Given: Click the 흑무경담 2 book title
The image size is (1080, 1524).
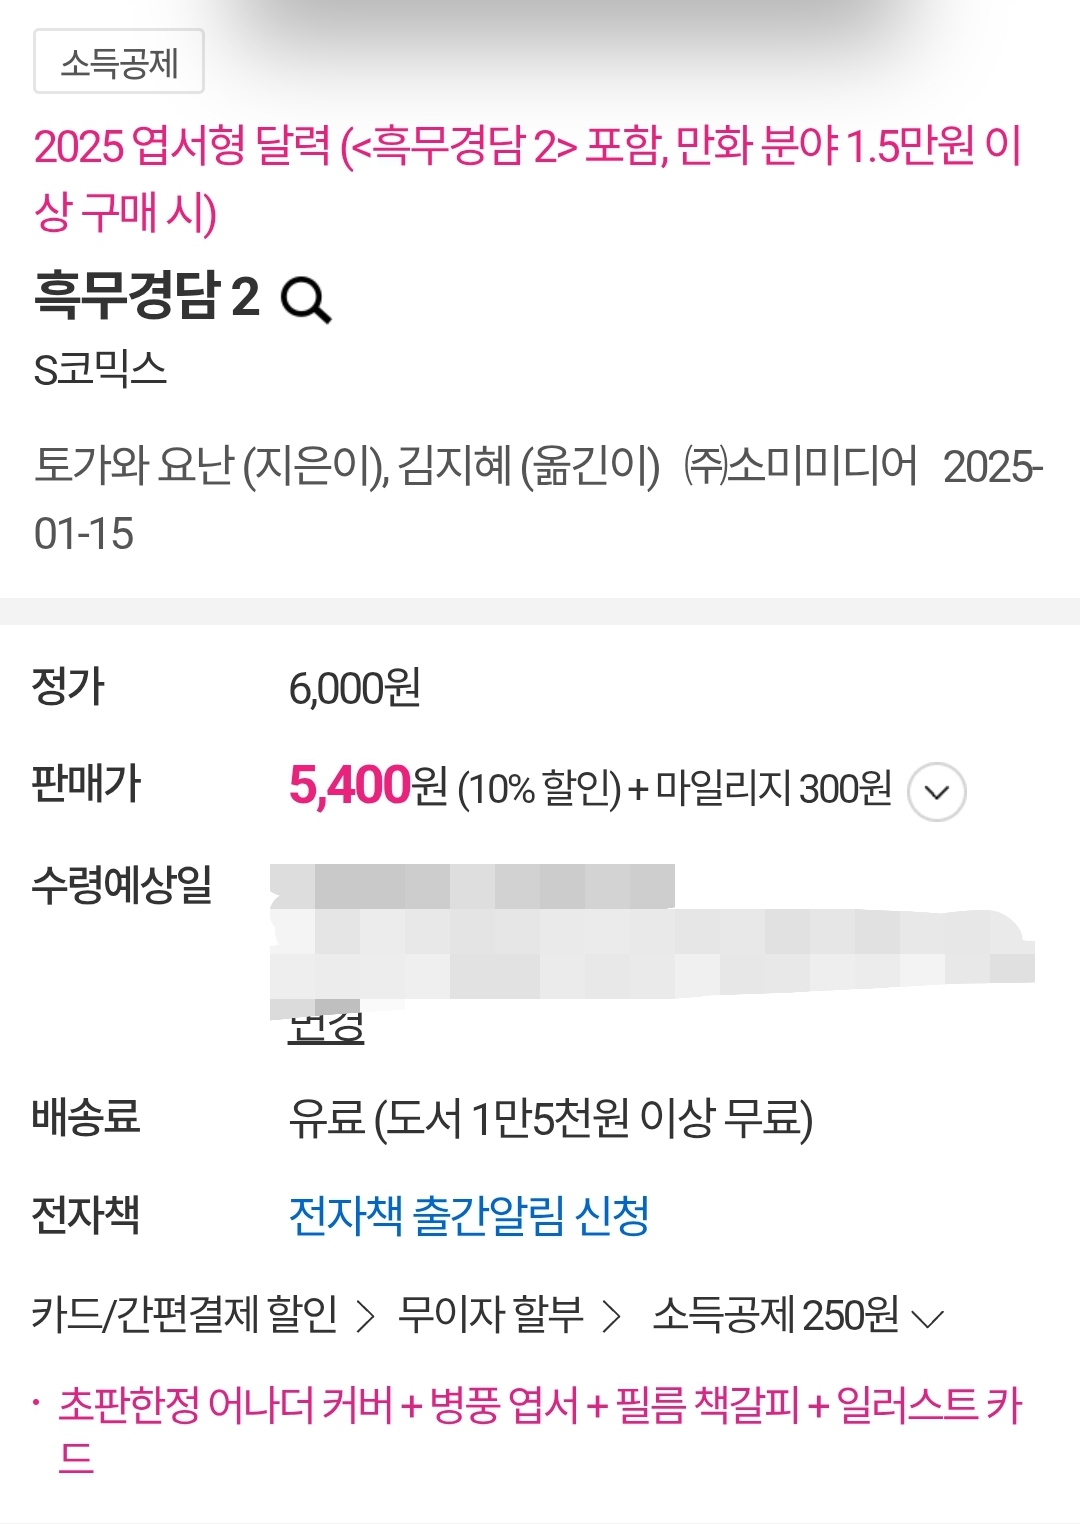Looking at the screenshot, I should (147, 297).
